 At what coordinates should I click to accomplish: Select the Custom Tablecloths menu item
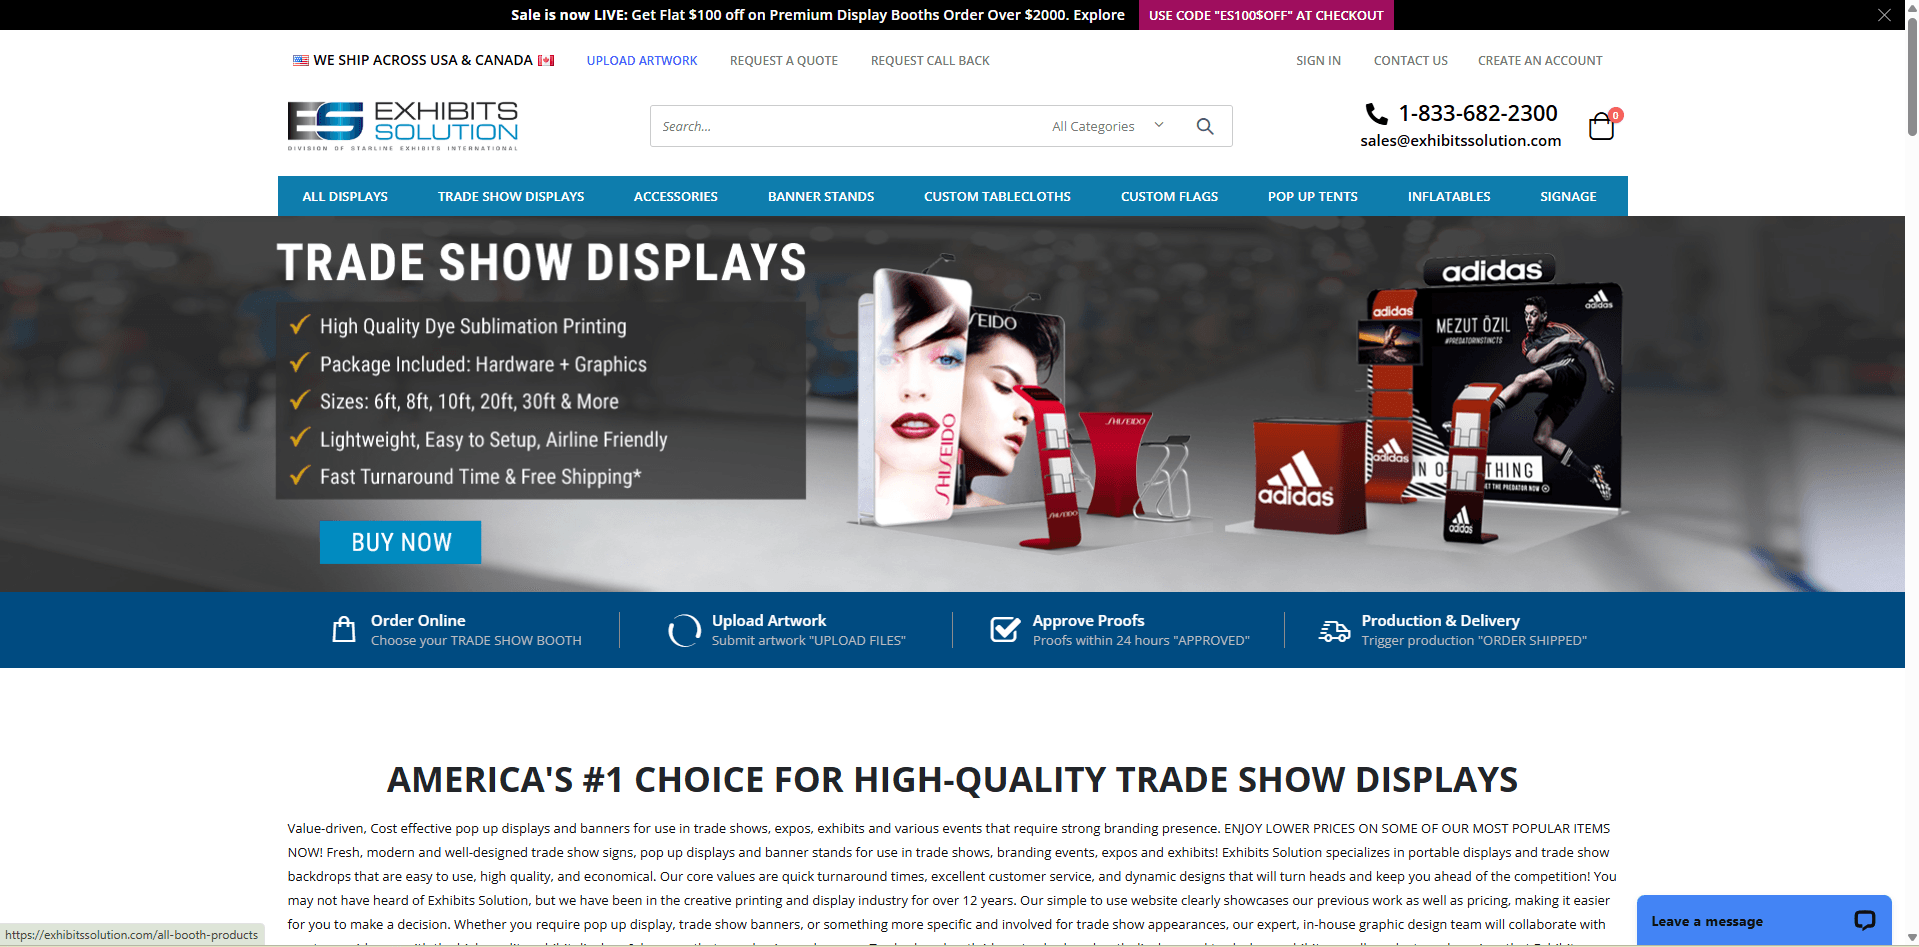tap(997, 196)
